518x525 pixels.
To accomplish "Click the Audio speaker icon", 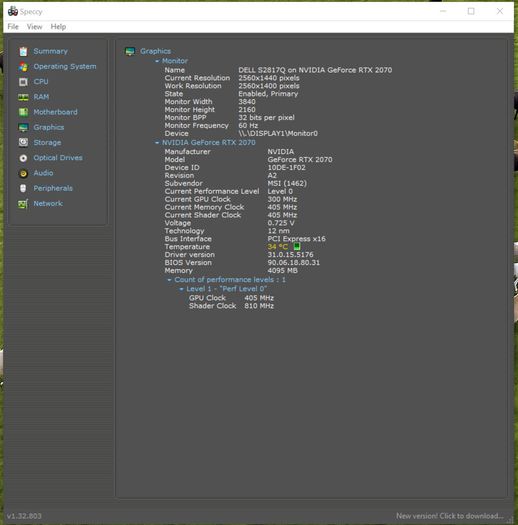I will (x=23, y=173).
